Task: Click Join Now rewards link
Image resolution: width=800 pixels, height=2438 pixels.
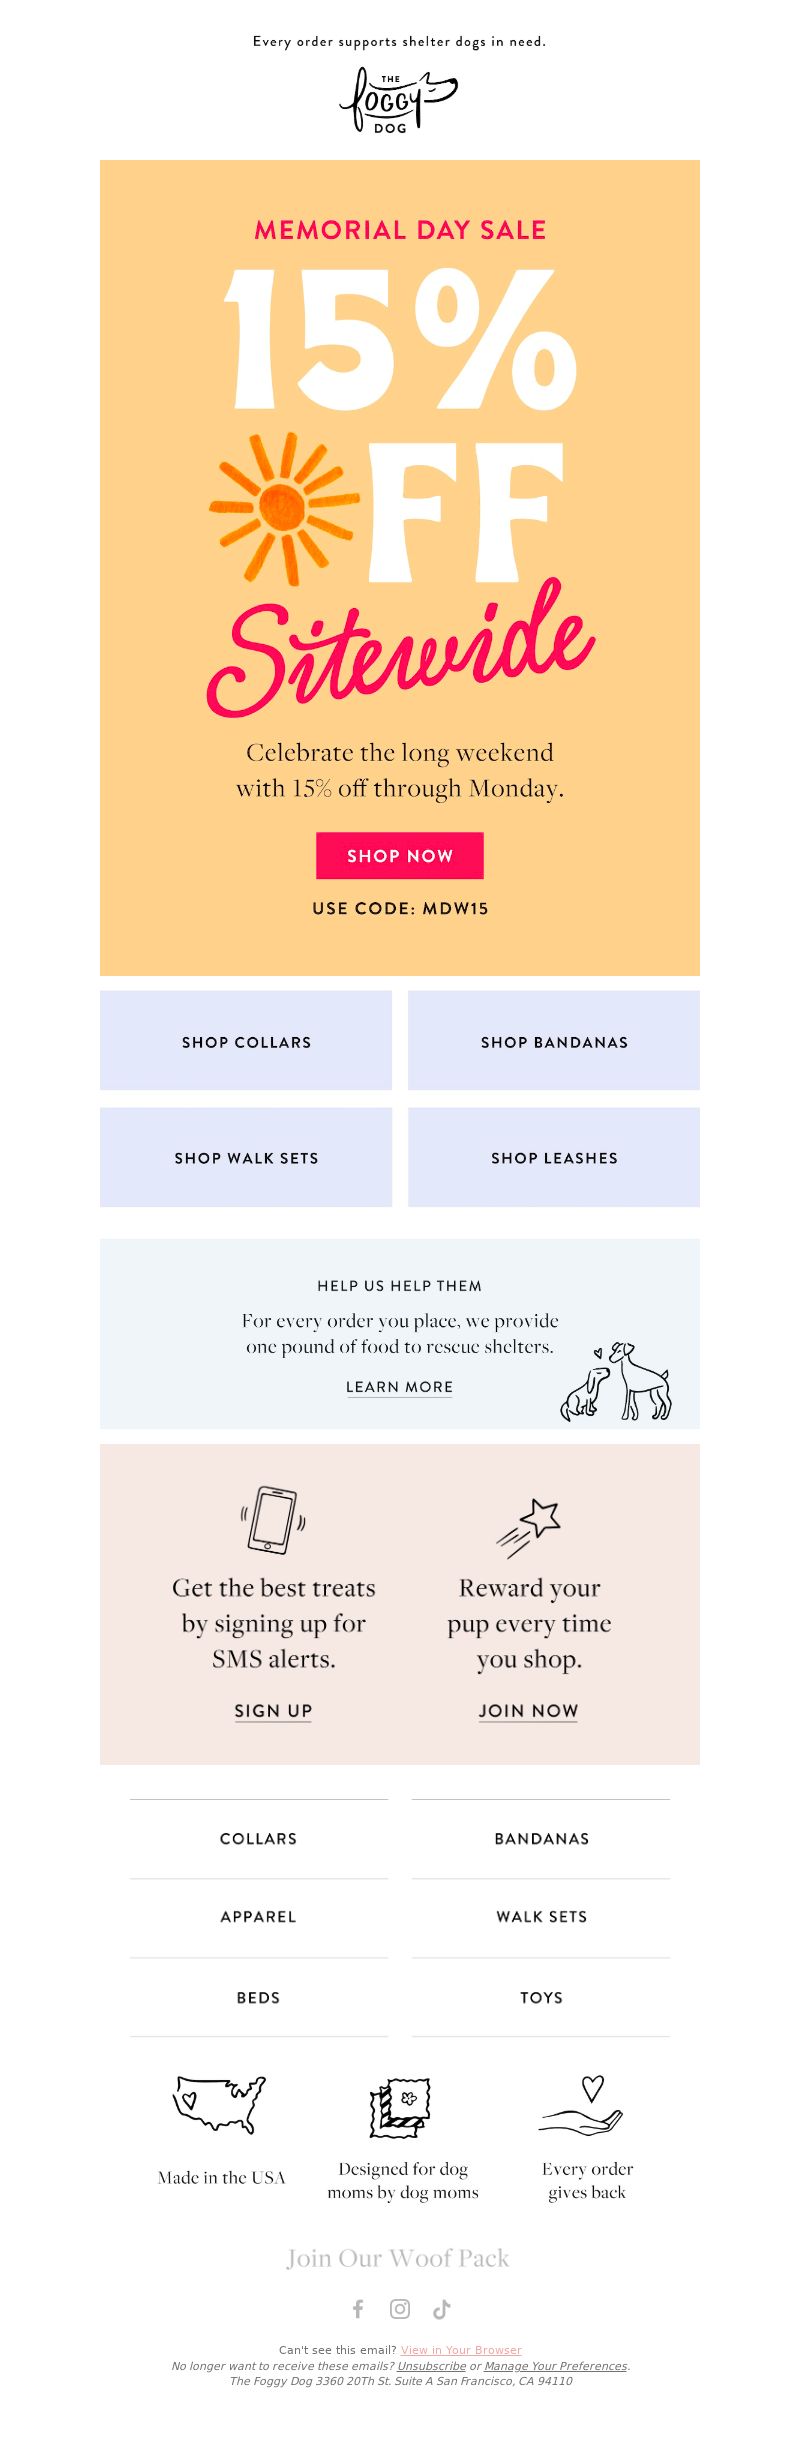Action: pyautogui.click(x=528, y=1711)
